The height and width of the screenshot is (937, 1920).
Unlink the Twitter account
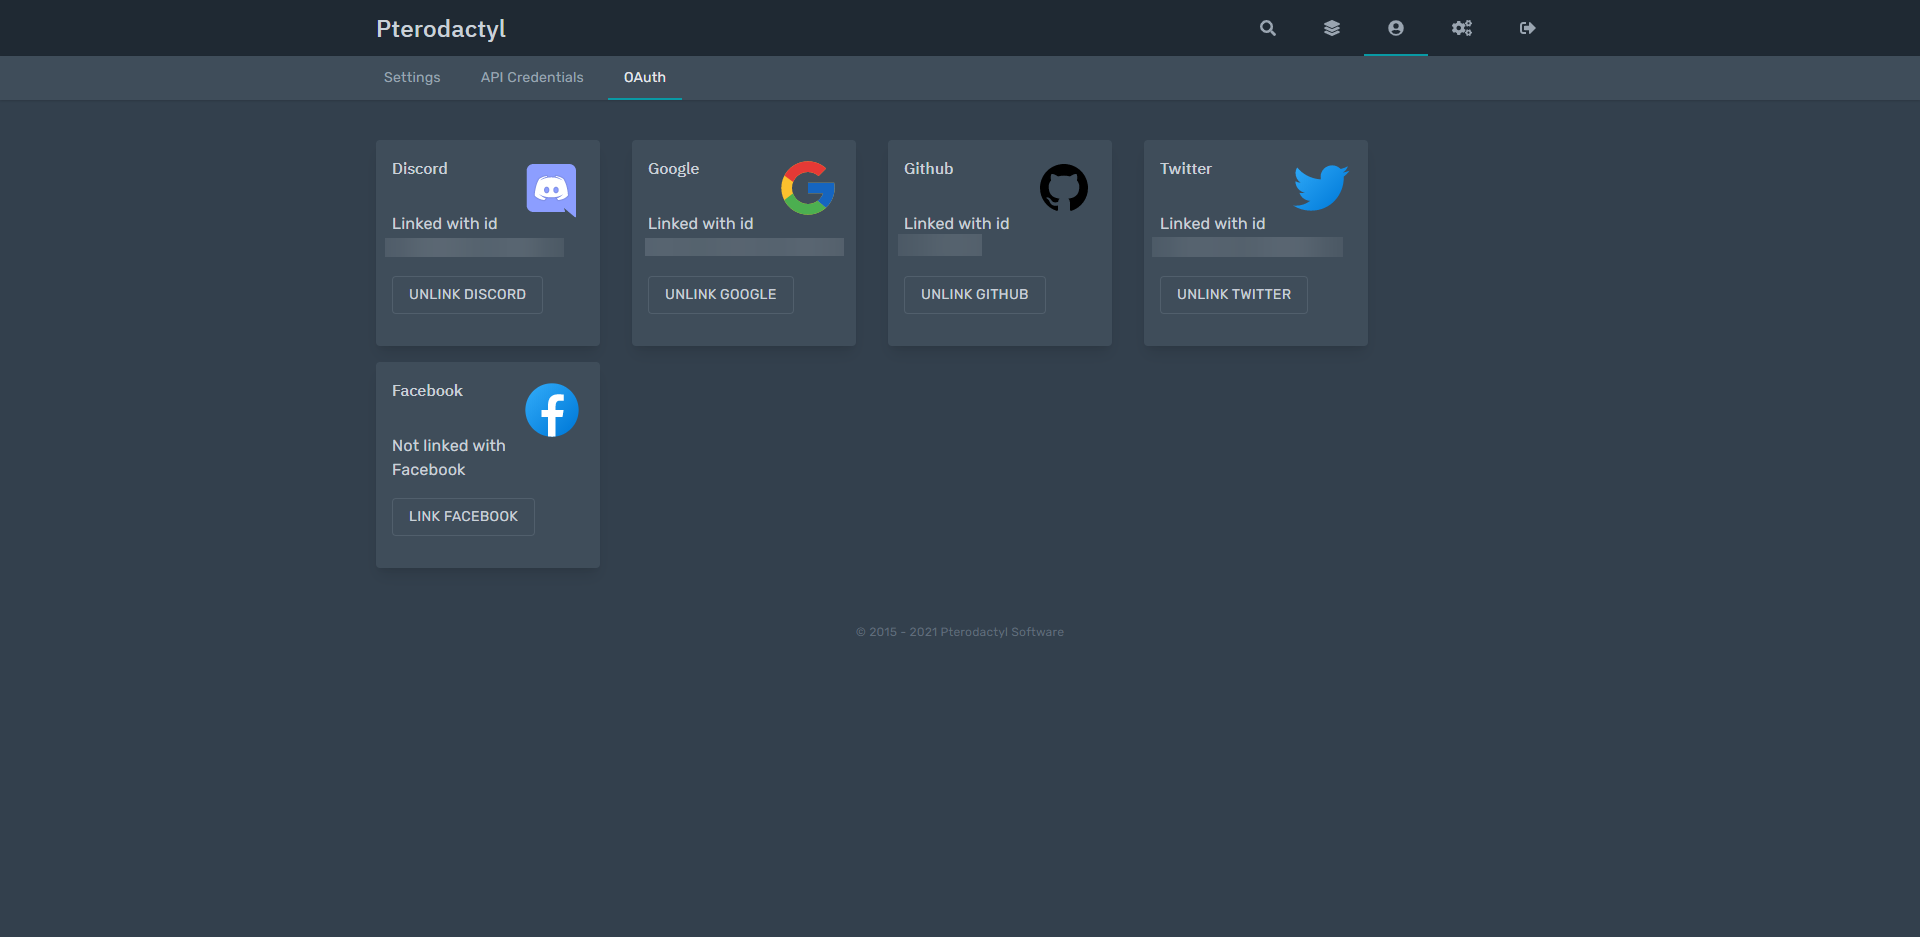click(1233, 295)
